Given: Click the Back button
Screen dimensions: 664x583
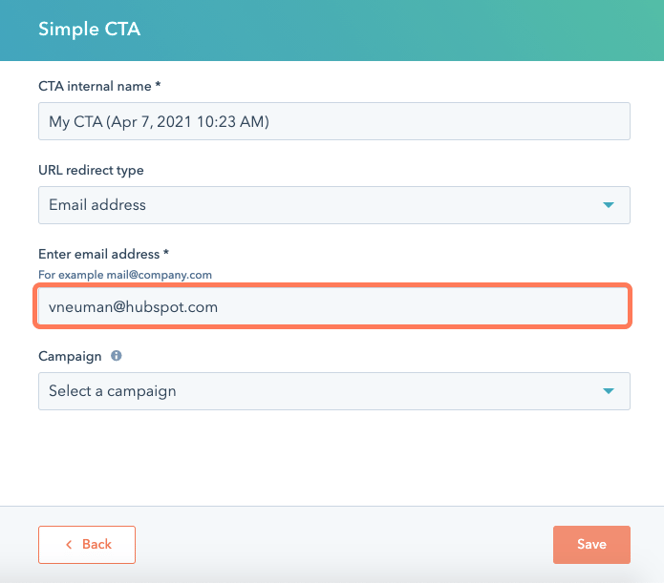Looking at the screenshot, I should 87,544.
